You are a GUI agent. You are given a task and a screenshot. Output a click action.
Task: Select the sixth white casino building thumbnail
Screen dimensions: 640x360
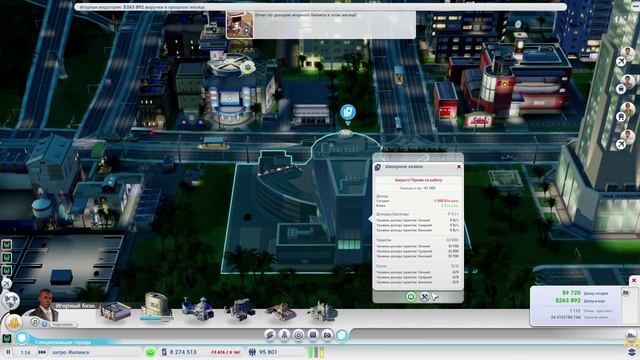tap(322, 311)
